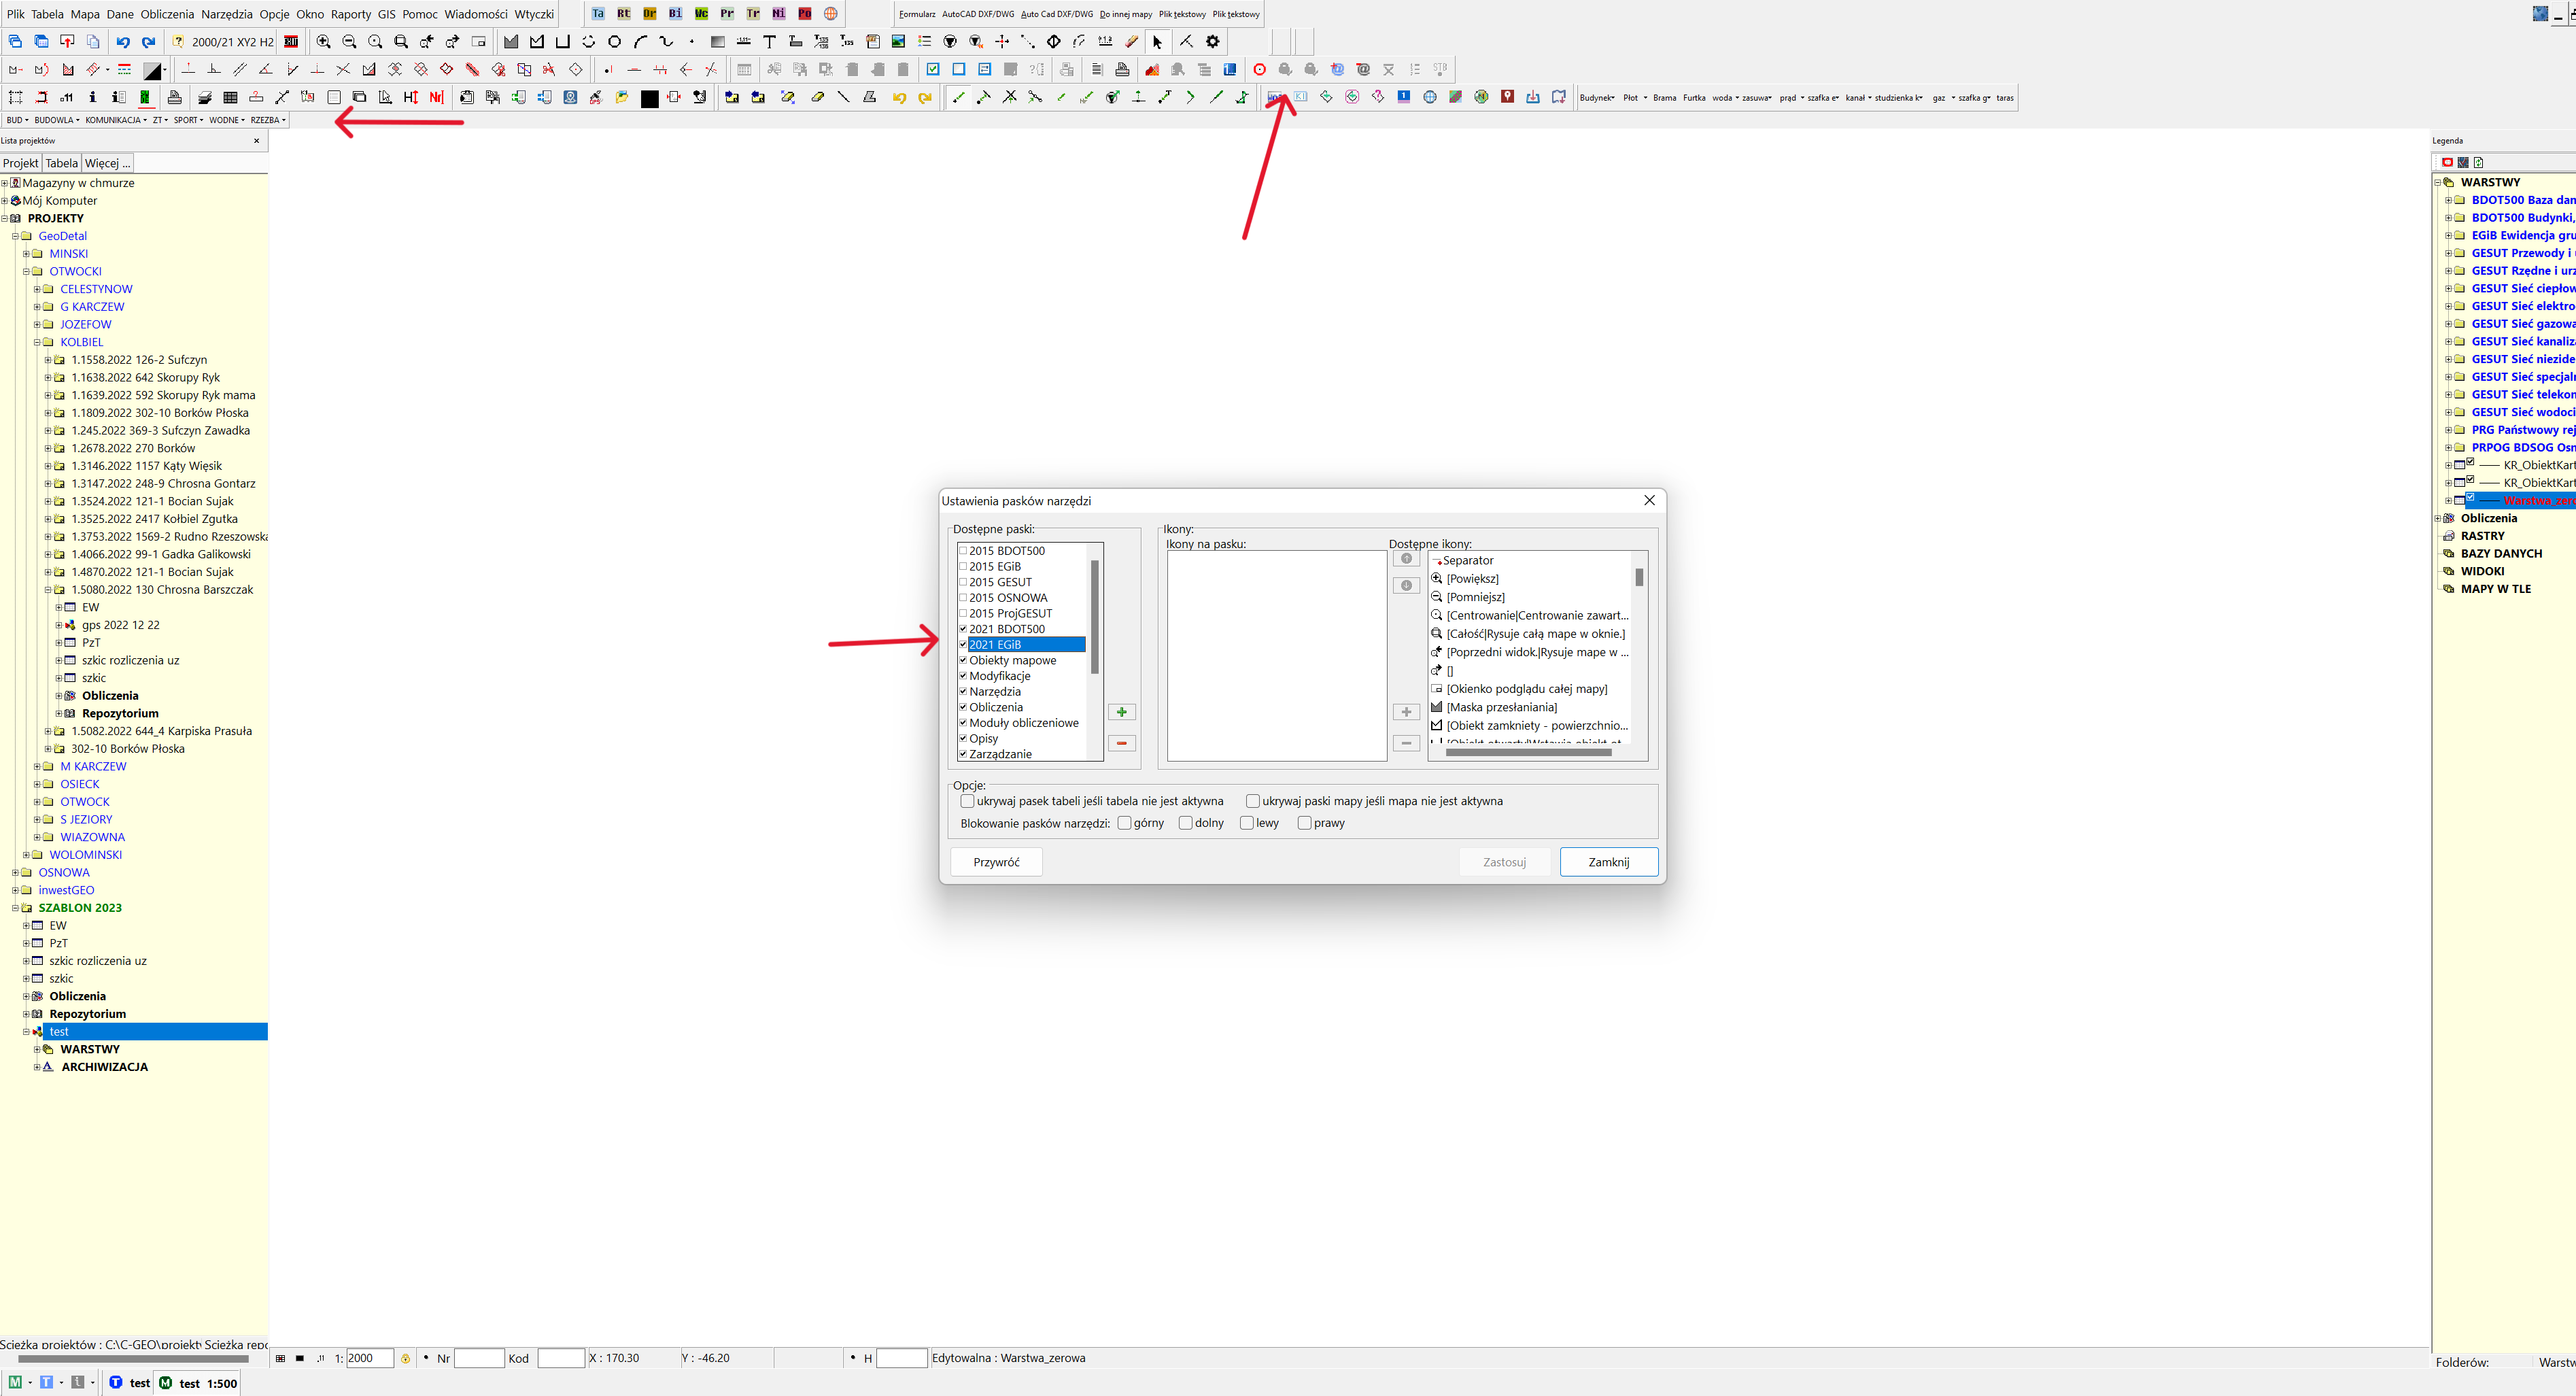Viewport: 2576px width, 1396px height.
Task: Click the 'Bi' layer shortcut button
Action: (x=675, y=14)
